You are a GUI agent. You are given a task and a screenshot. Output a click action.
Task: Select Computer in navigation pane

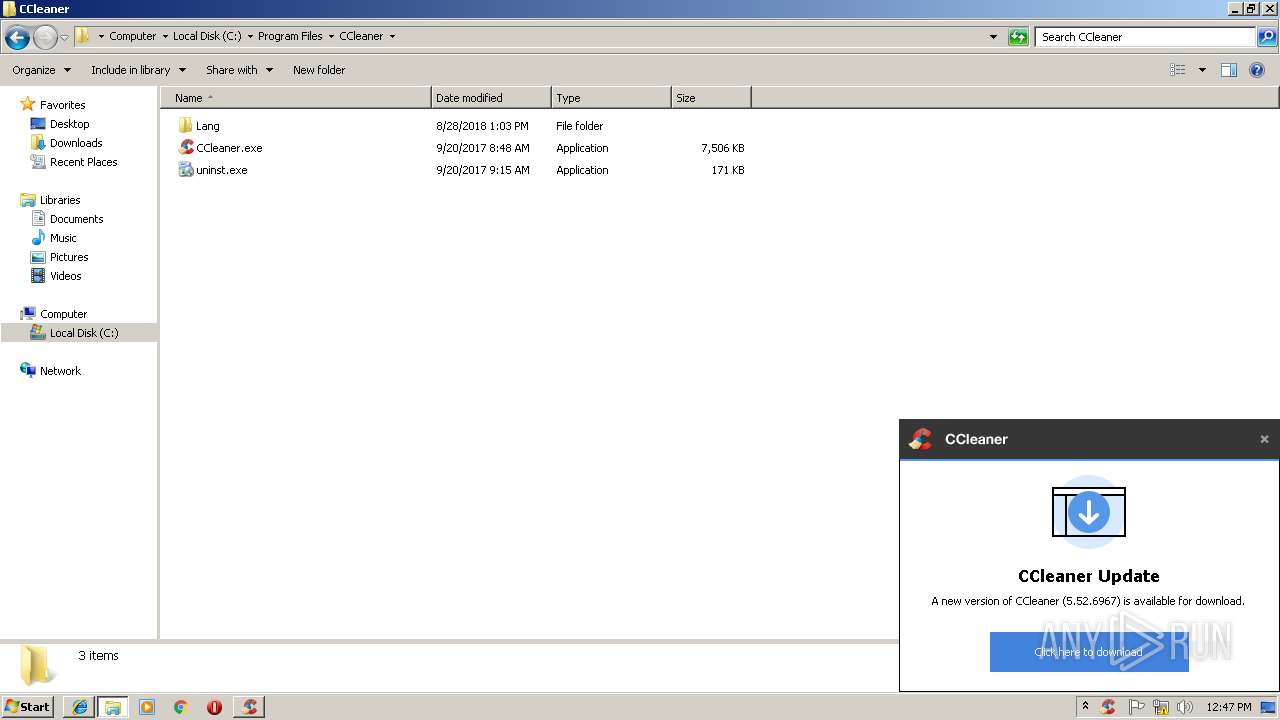tap(63, 314)
